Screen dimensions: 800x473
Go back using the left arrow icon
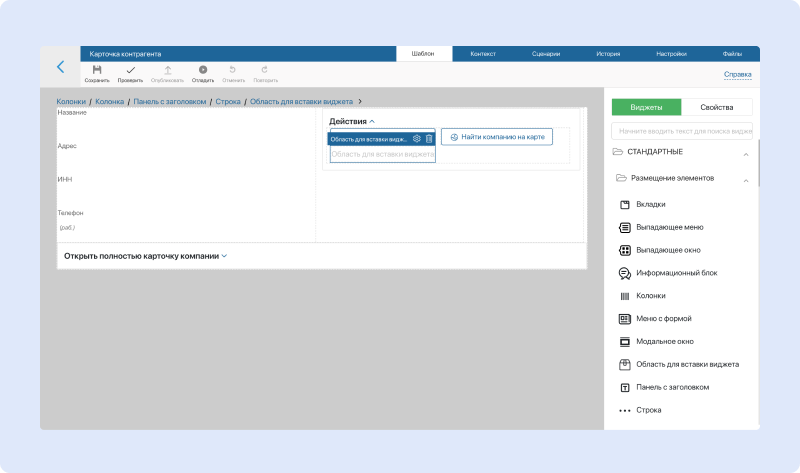click(60, 67)
